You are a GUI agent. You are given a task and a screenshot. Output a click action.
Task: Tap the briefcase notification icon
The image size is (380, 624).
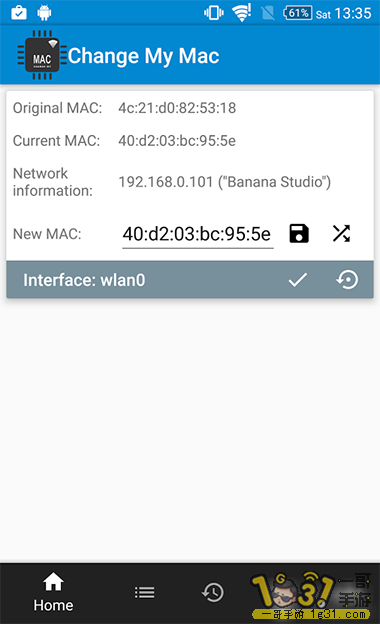(19, 13)
